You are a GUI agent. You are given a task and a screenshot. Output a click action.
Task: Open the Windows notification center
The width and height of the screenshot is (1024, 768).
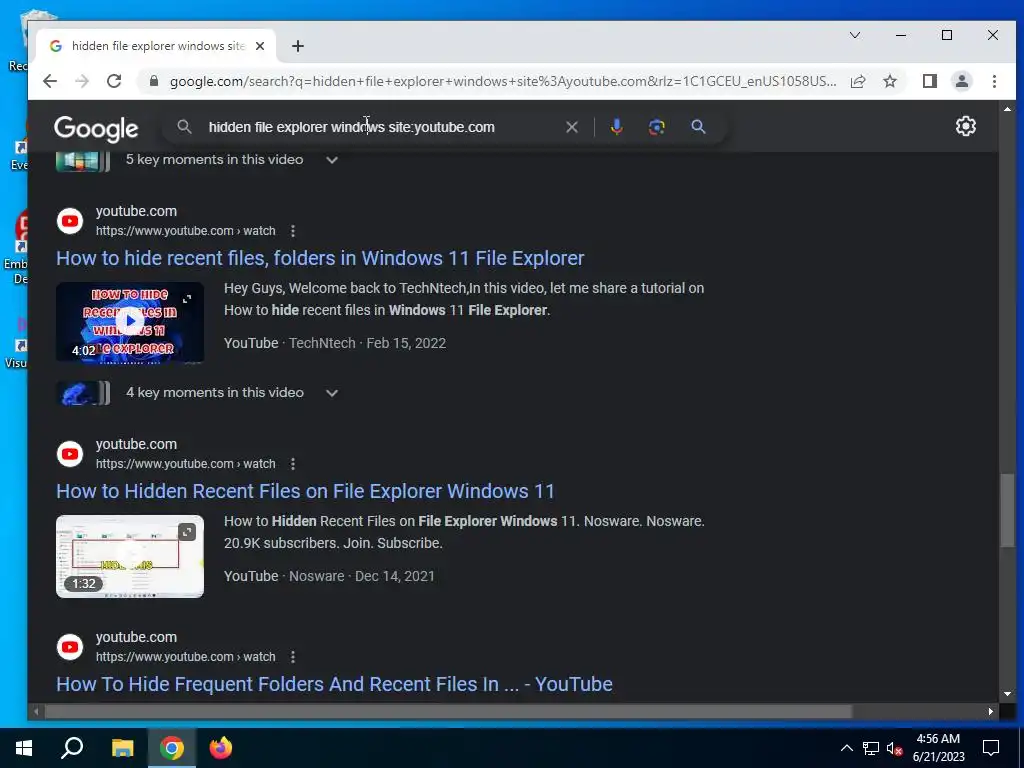click(x=991, y=748)
